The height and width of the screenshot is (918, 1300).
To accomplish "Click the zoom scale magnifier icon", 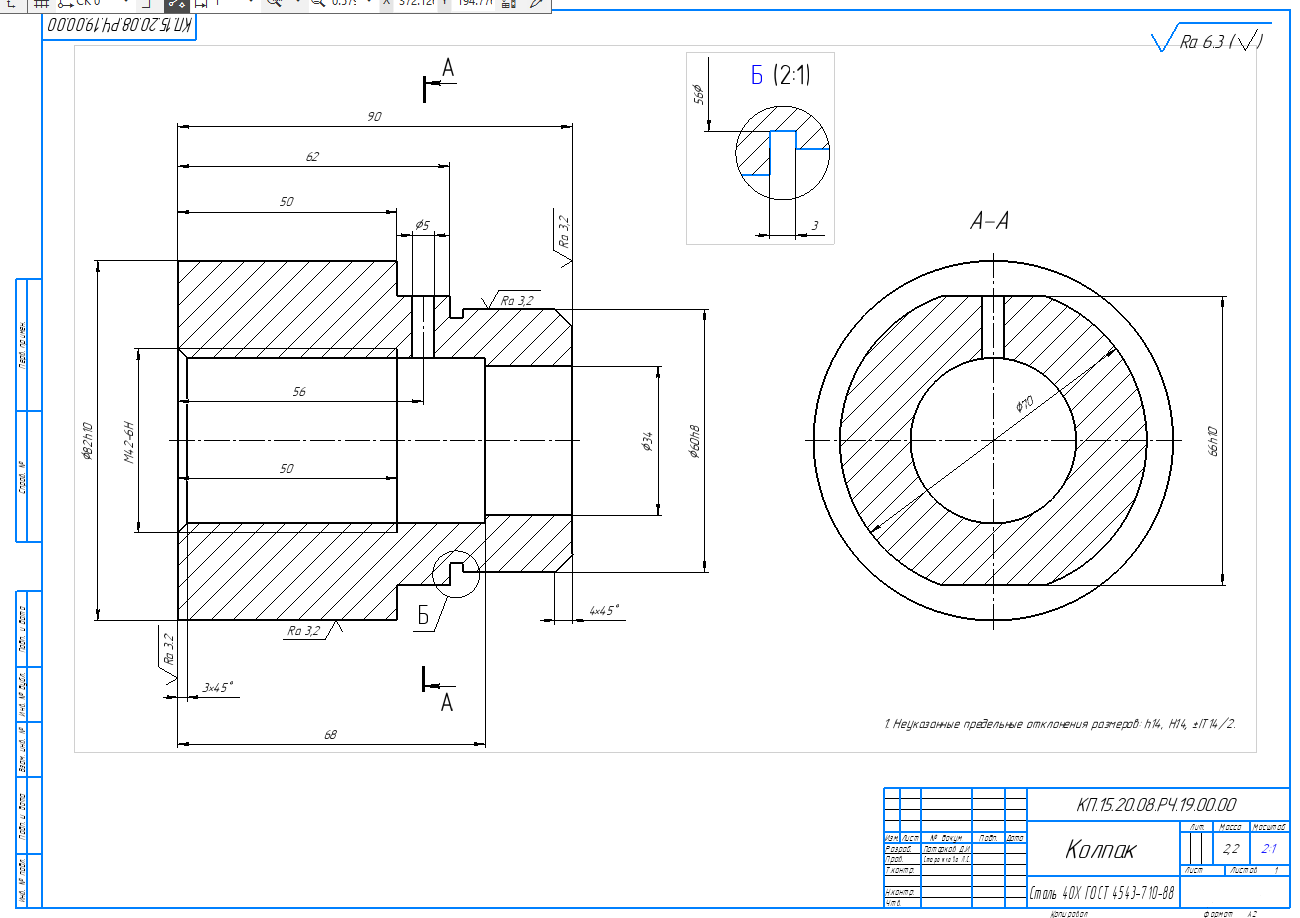I will [x=318, y=4].
